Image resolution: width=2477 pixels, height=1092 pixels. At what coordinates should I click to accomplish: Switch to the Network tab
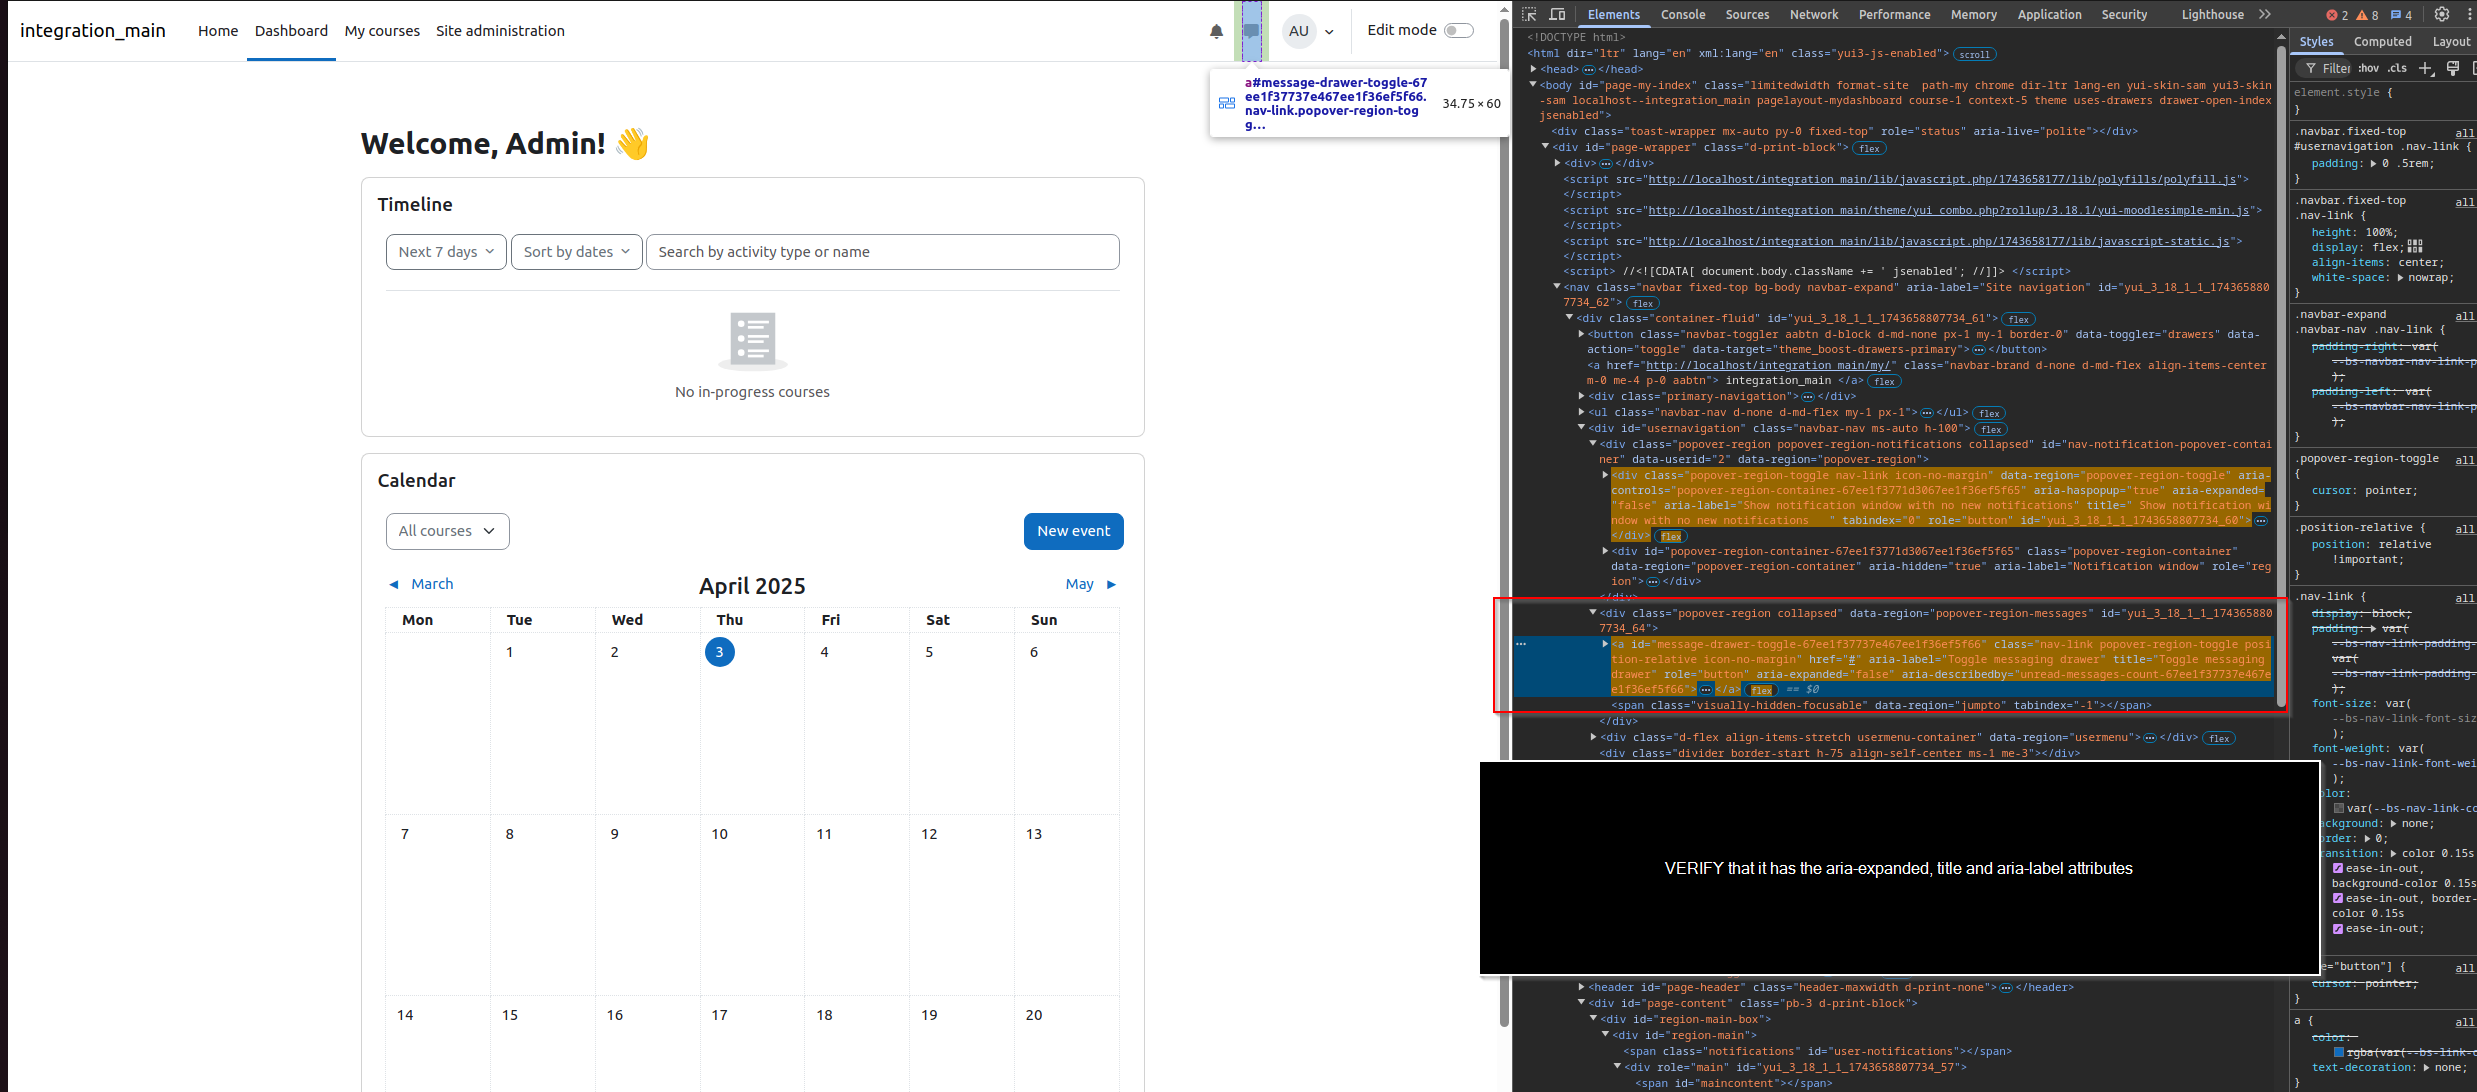pos(1814,14)
